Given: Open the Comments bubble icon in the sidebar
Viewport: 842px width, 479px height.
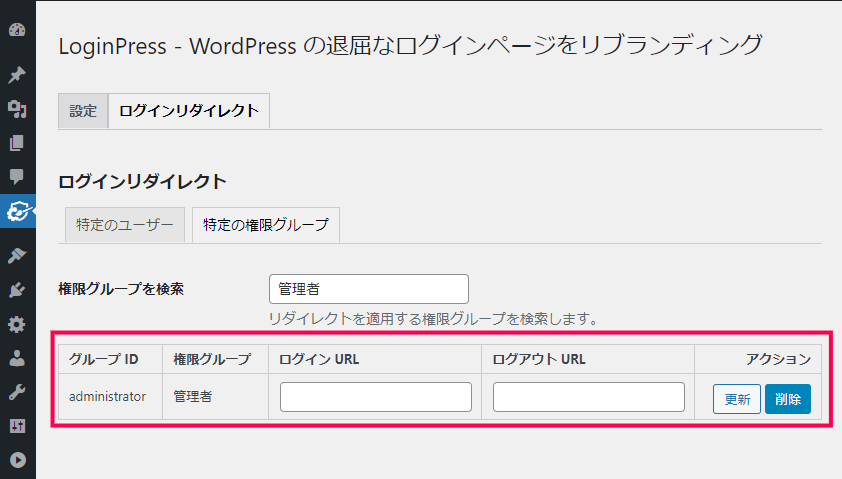Looking at the screenshot, I should click(x=17, y=176).
